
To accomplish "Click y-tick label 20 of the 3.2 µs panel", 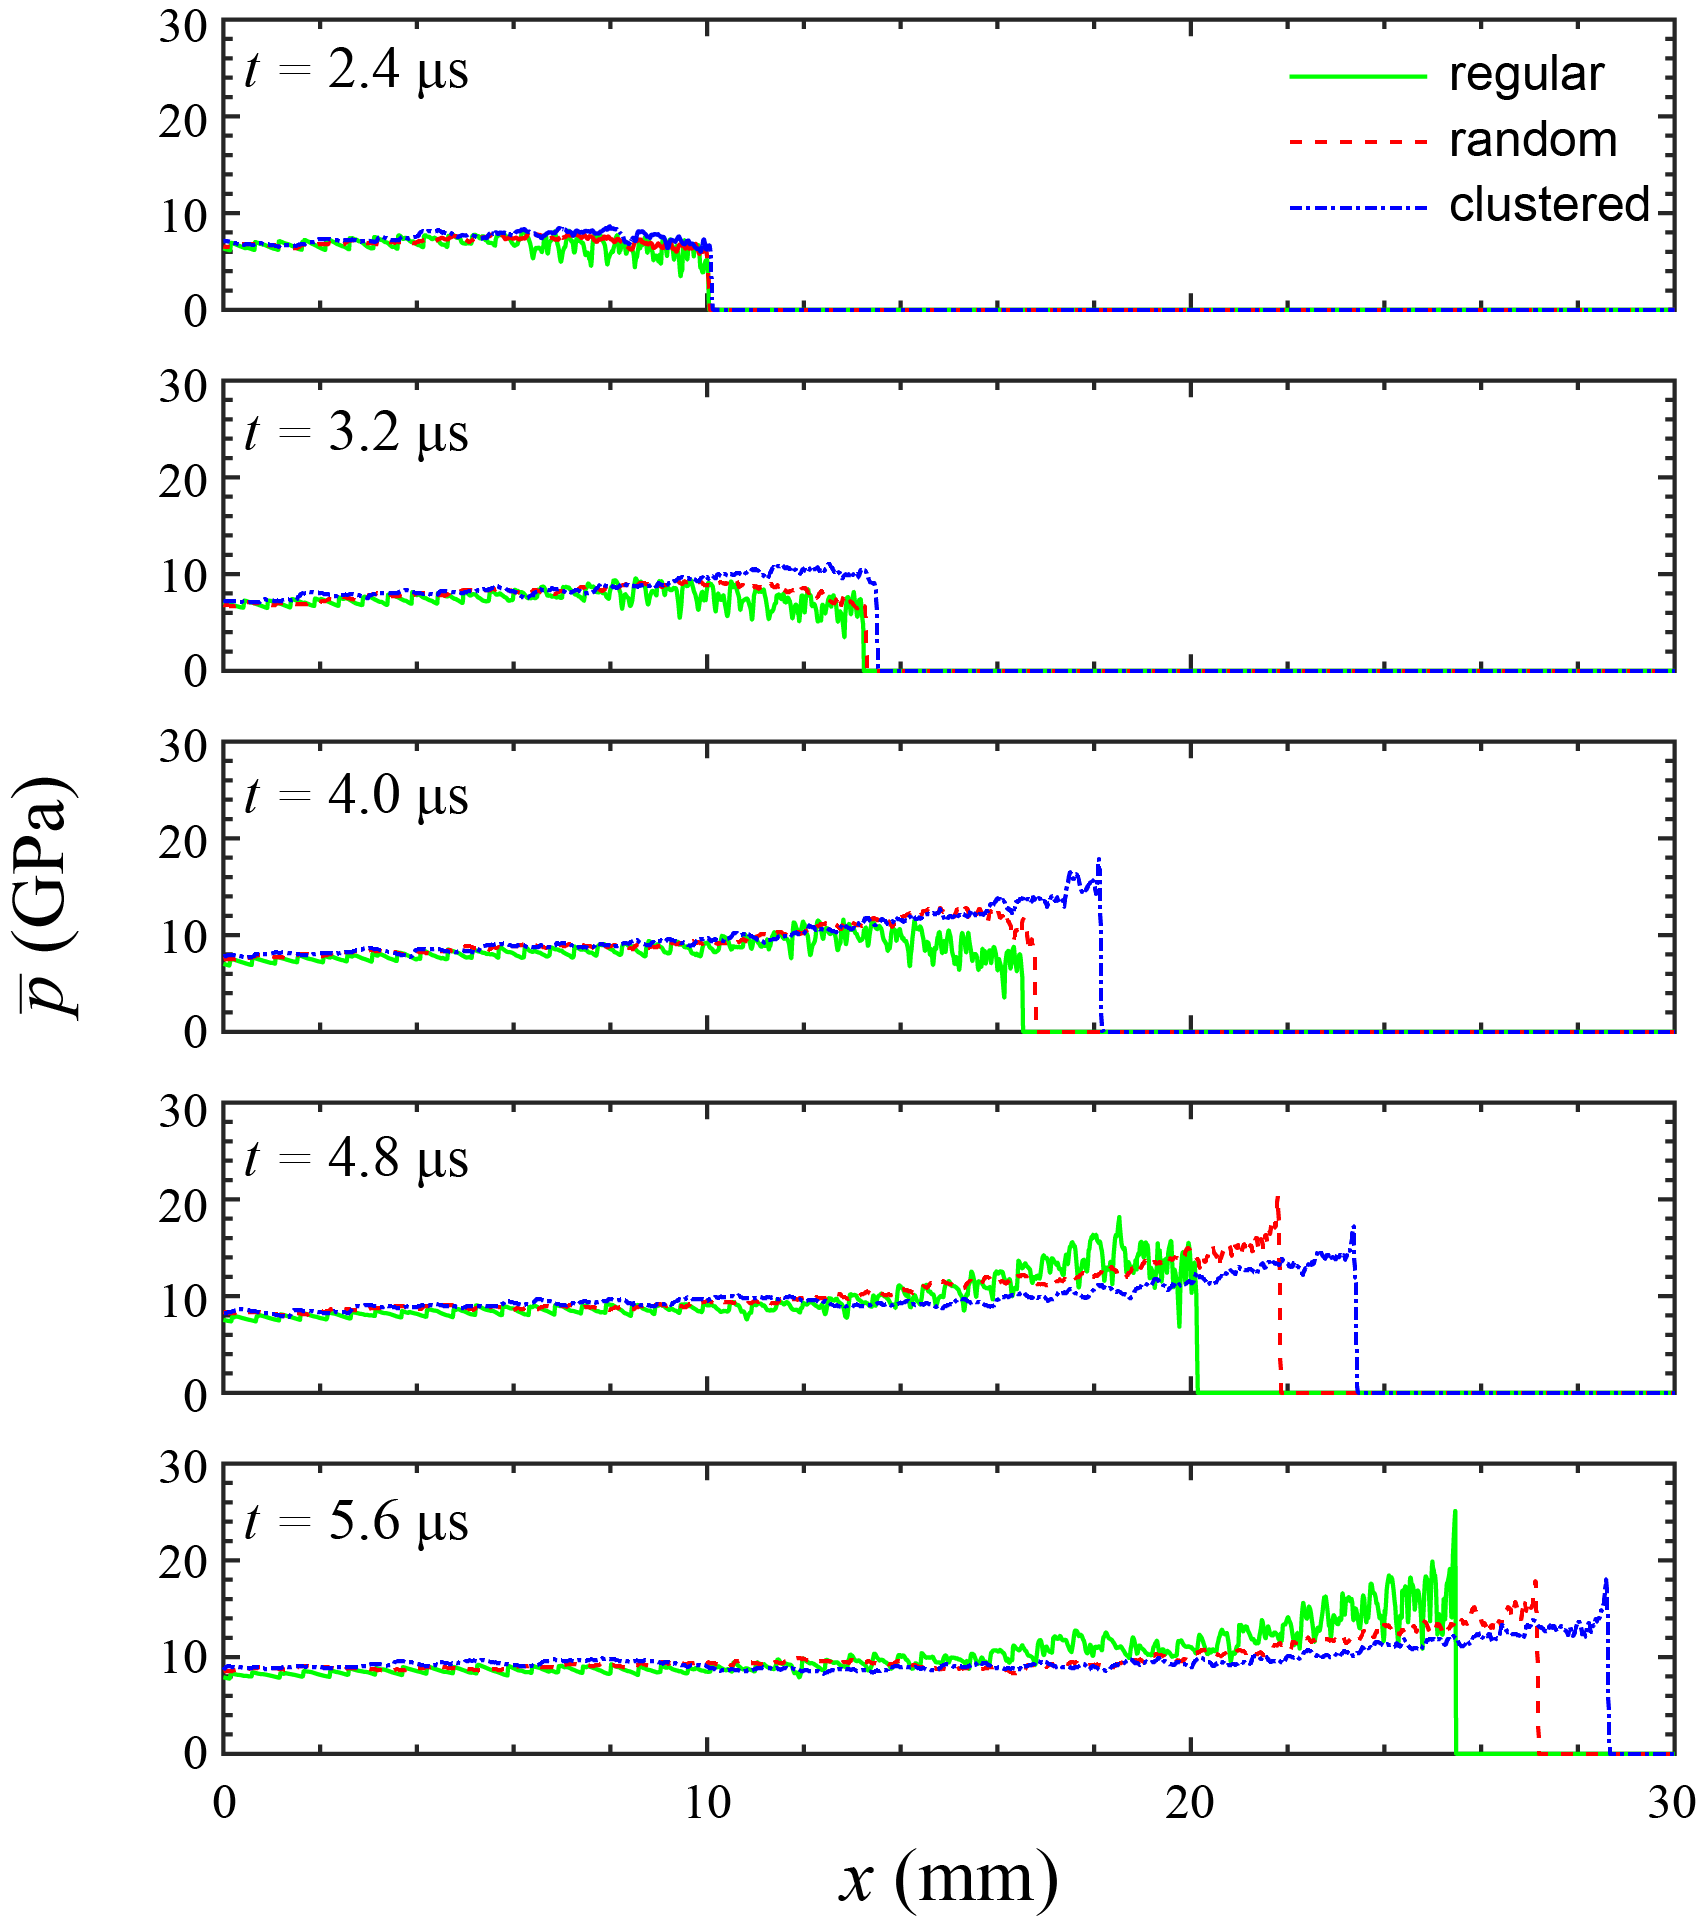I will [183, 481].
